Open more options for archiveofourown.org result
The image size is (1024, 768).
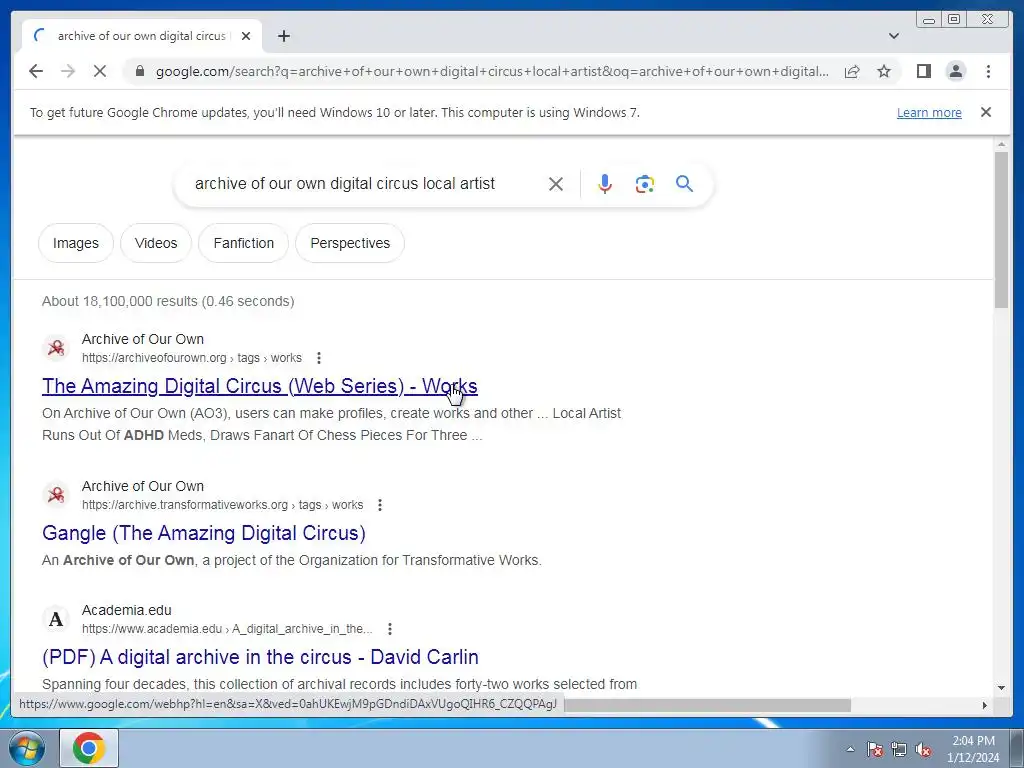click(319, 358)
